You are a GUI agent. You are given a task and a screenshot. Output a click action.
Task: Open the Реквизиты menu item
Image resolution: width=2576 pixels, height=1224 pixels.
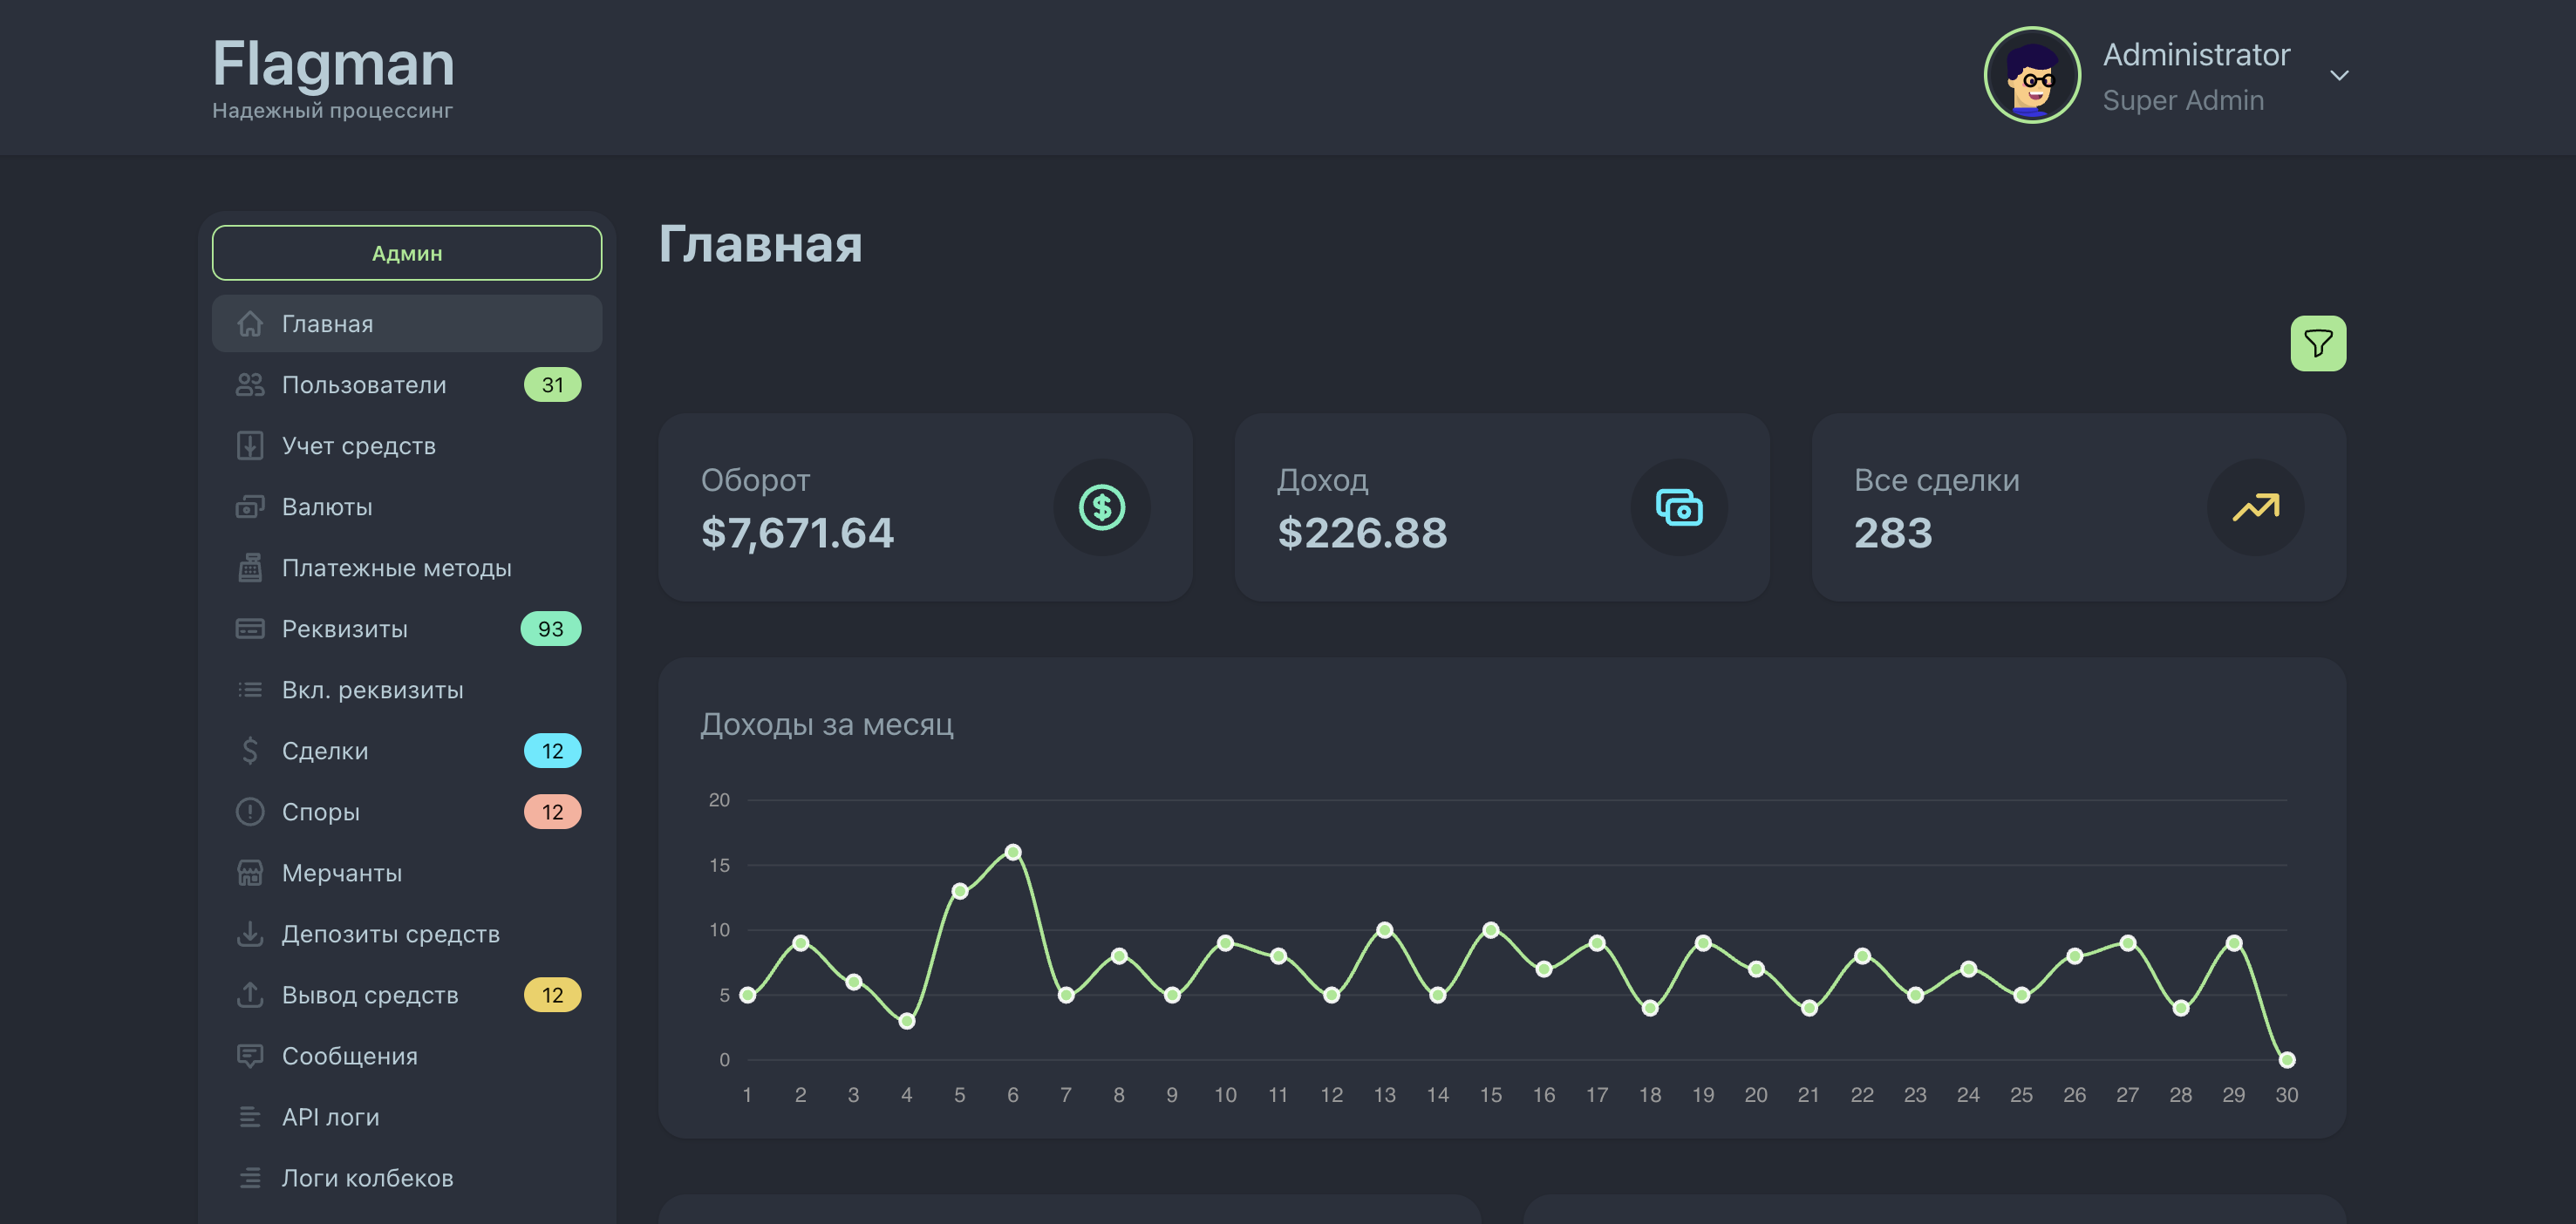(x=344, y=629)
